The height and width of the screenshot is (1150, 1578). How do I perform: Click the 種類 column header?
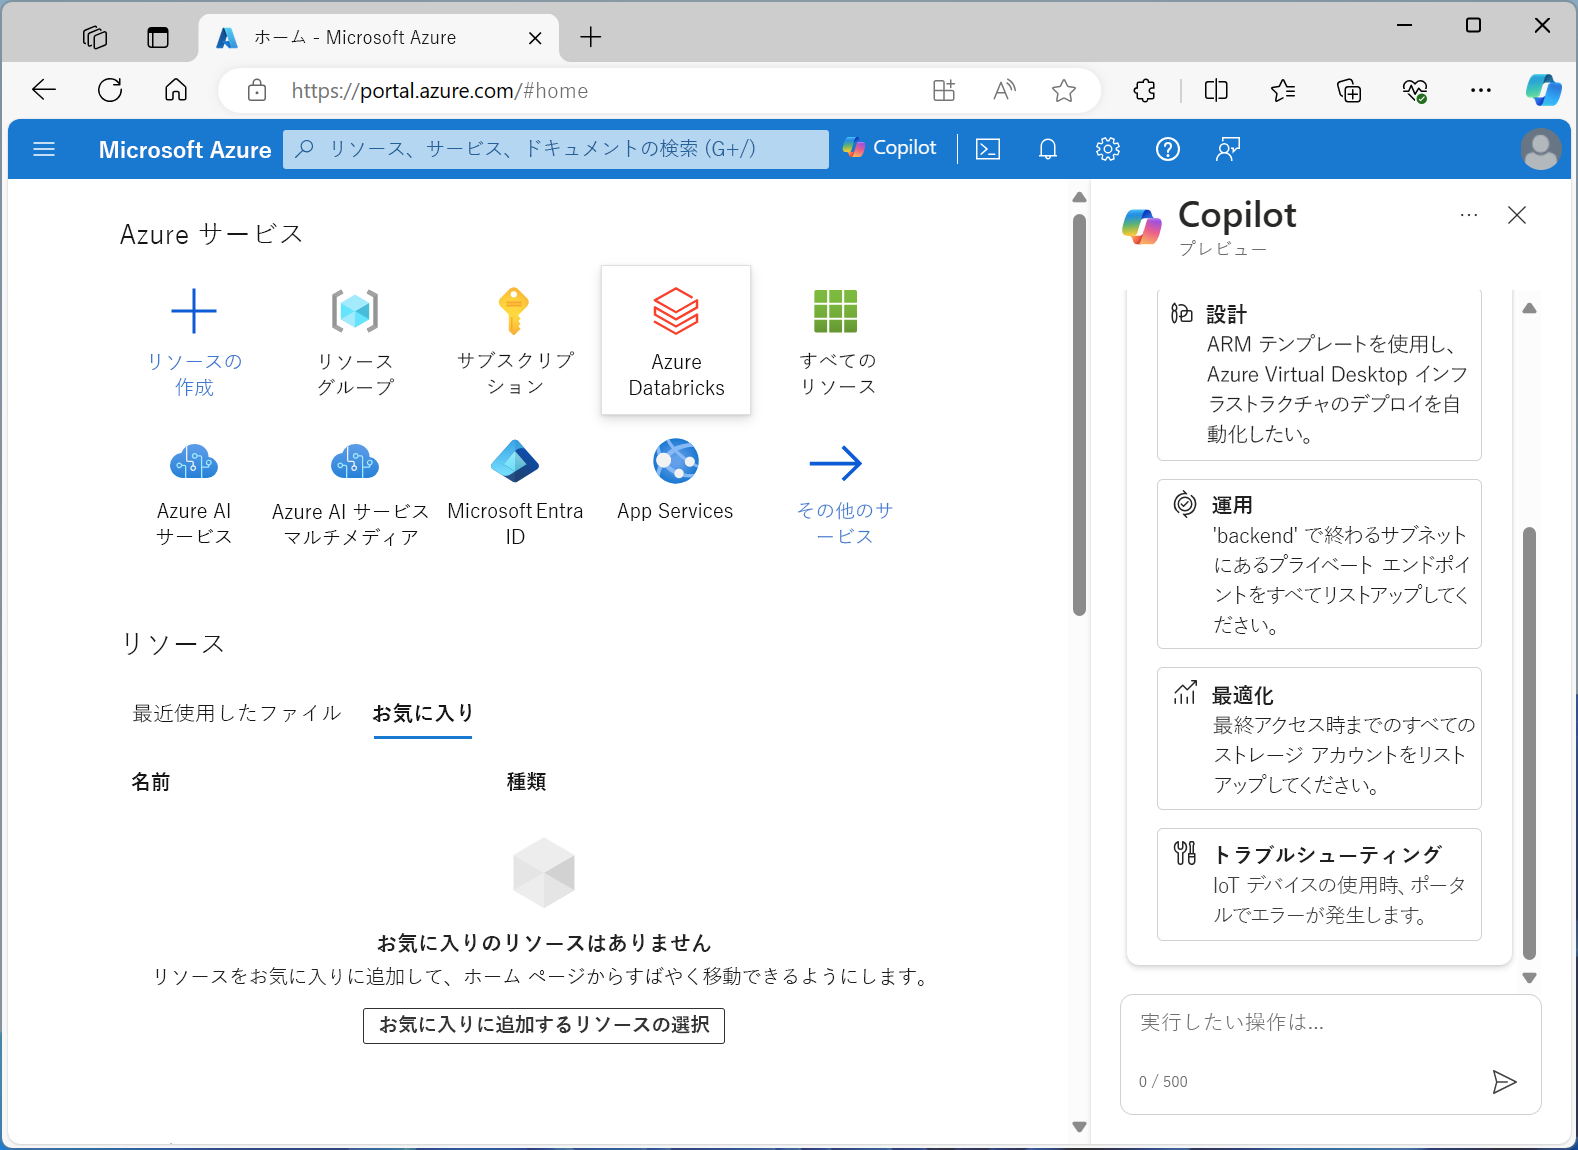coord(527,782)
